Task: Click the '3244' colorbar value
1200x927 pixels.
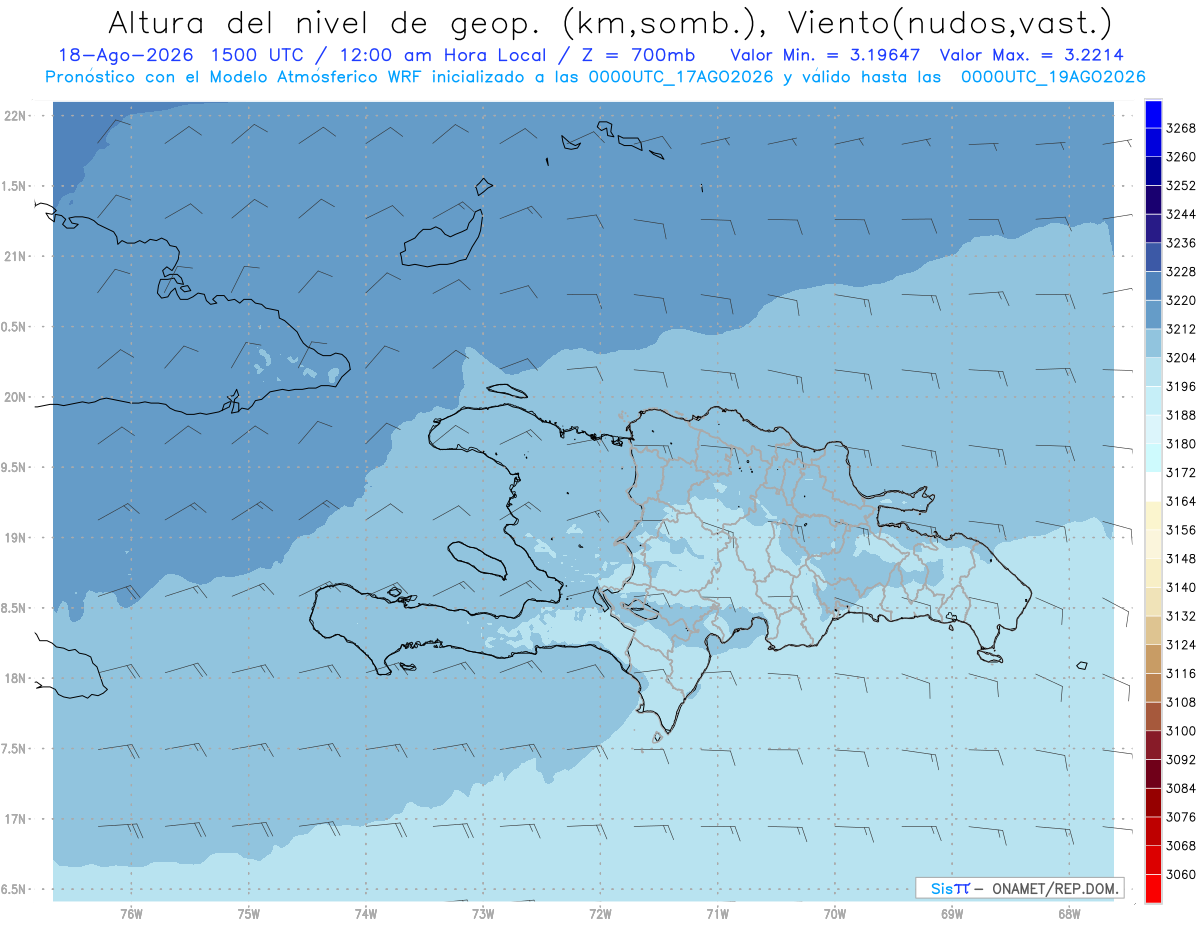Action: [1181, 214]
